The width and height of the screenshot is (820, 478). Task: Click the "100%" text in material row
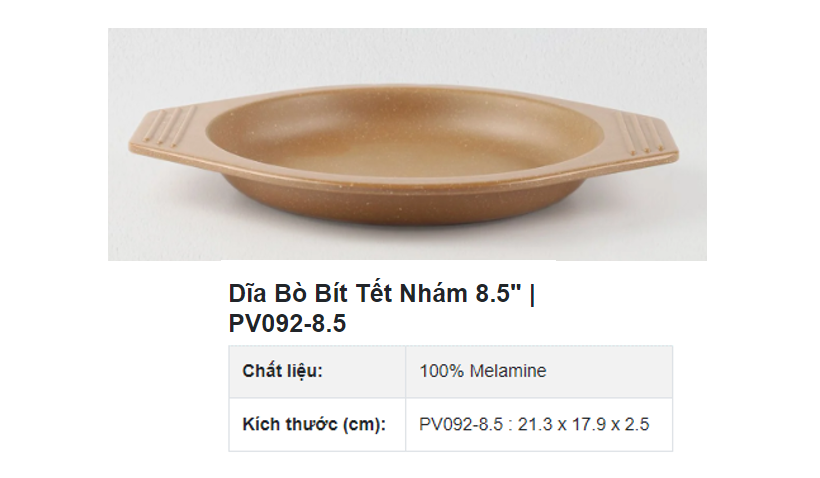pos(440,372)
